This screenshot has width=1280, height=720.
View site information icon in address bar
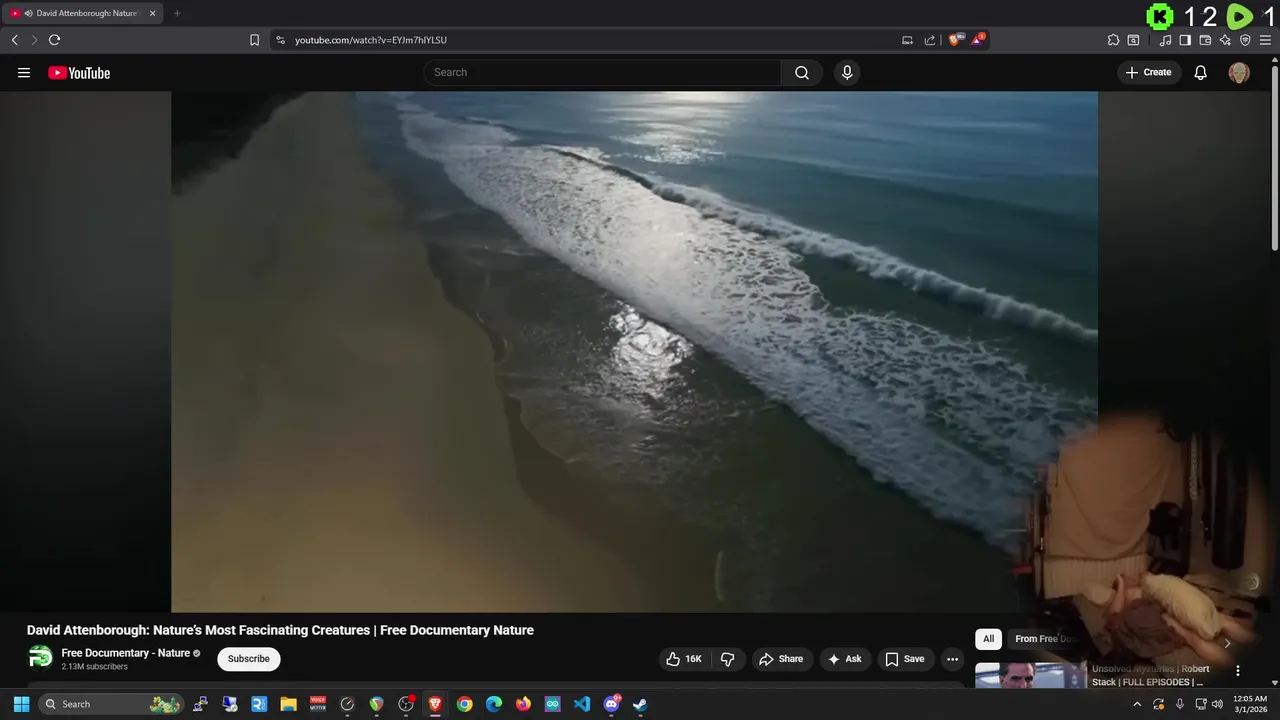pyautogui.click(x=280, y=40)
